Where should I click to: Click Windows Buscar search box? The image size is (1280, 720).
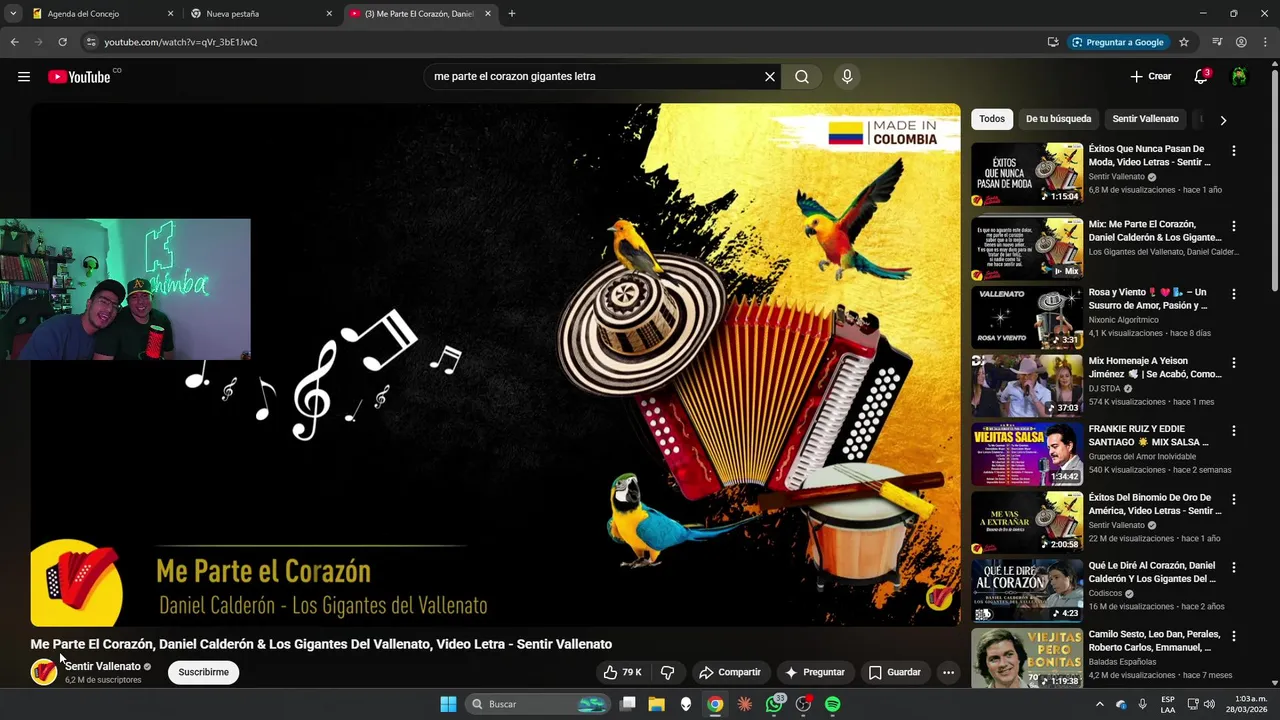[538, 704]
